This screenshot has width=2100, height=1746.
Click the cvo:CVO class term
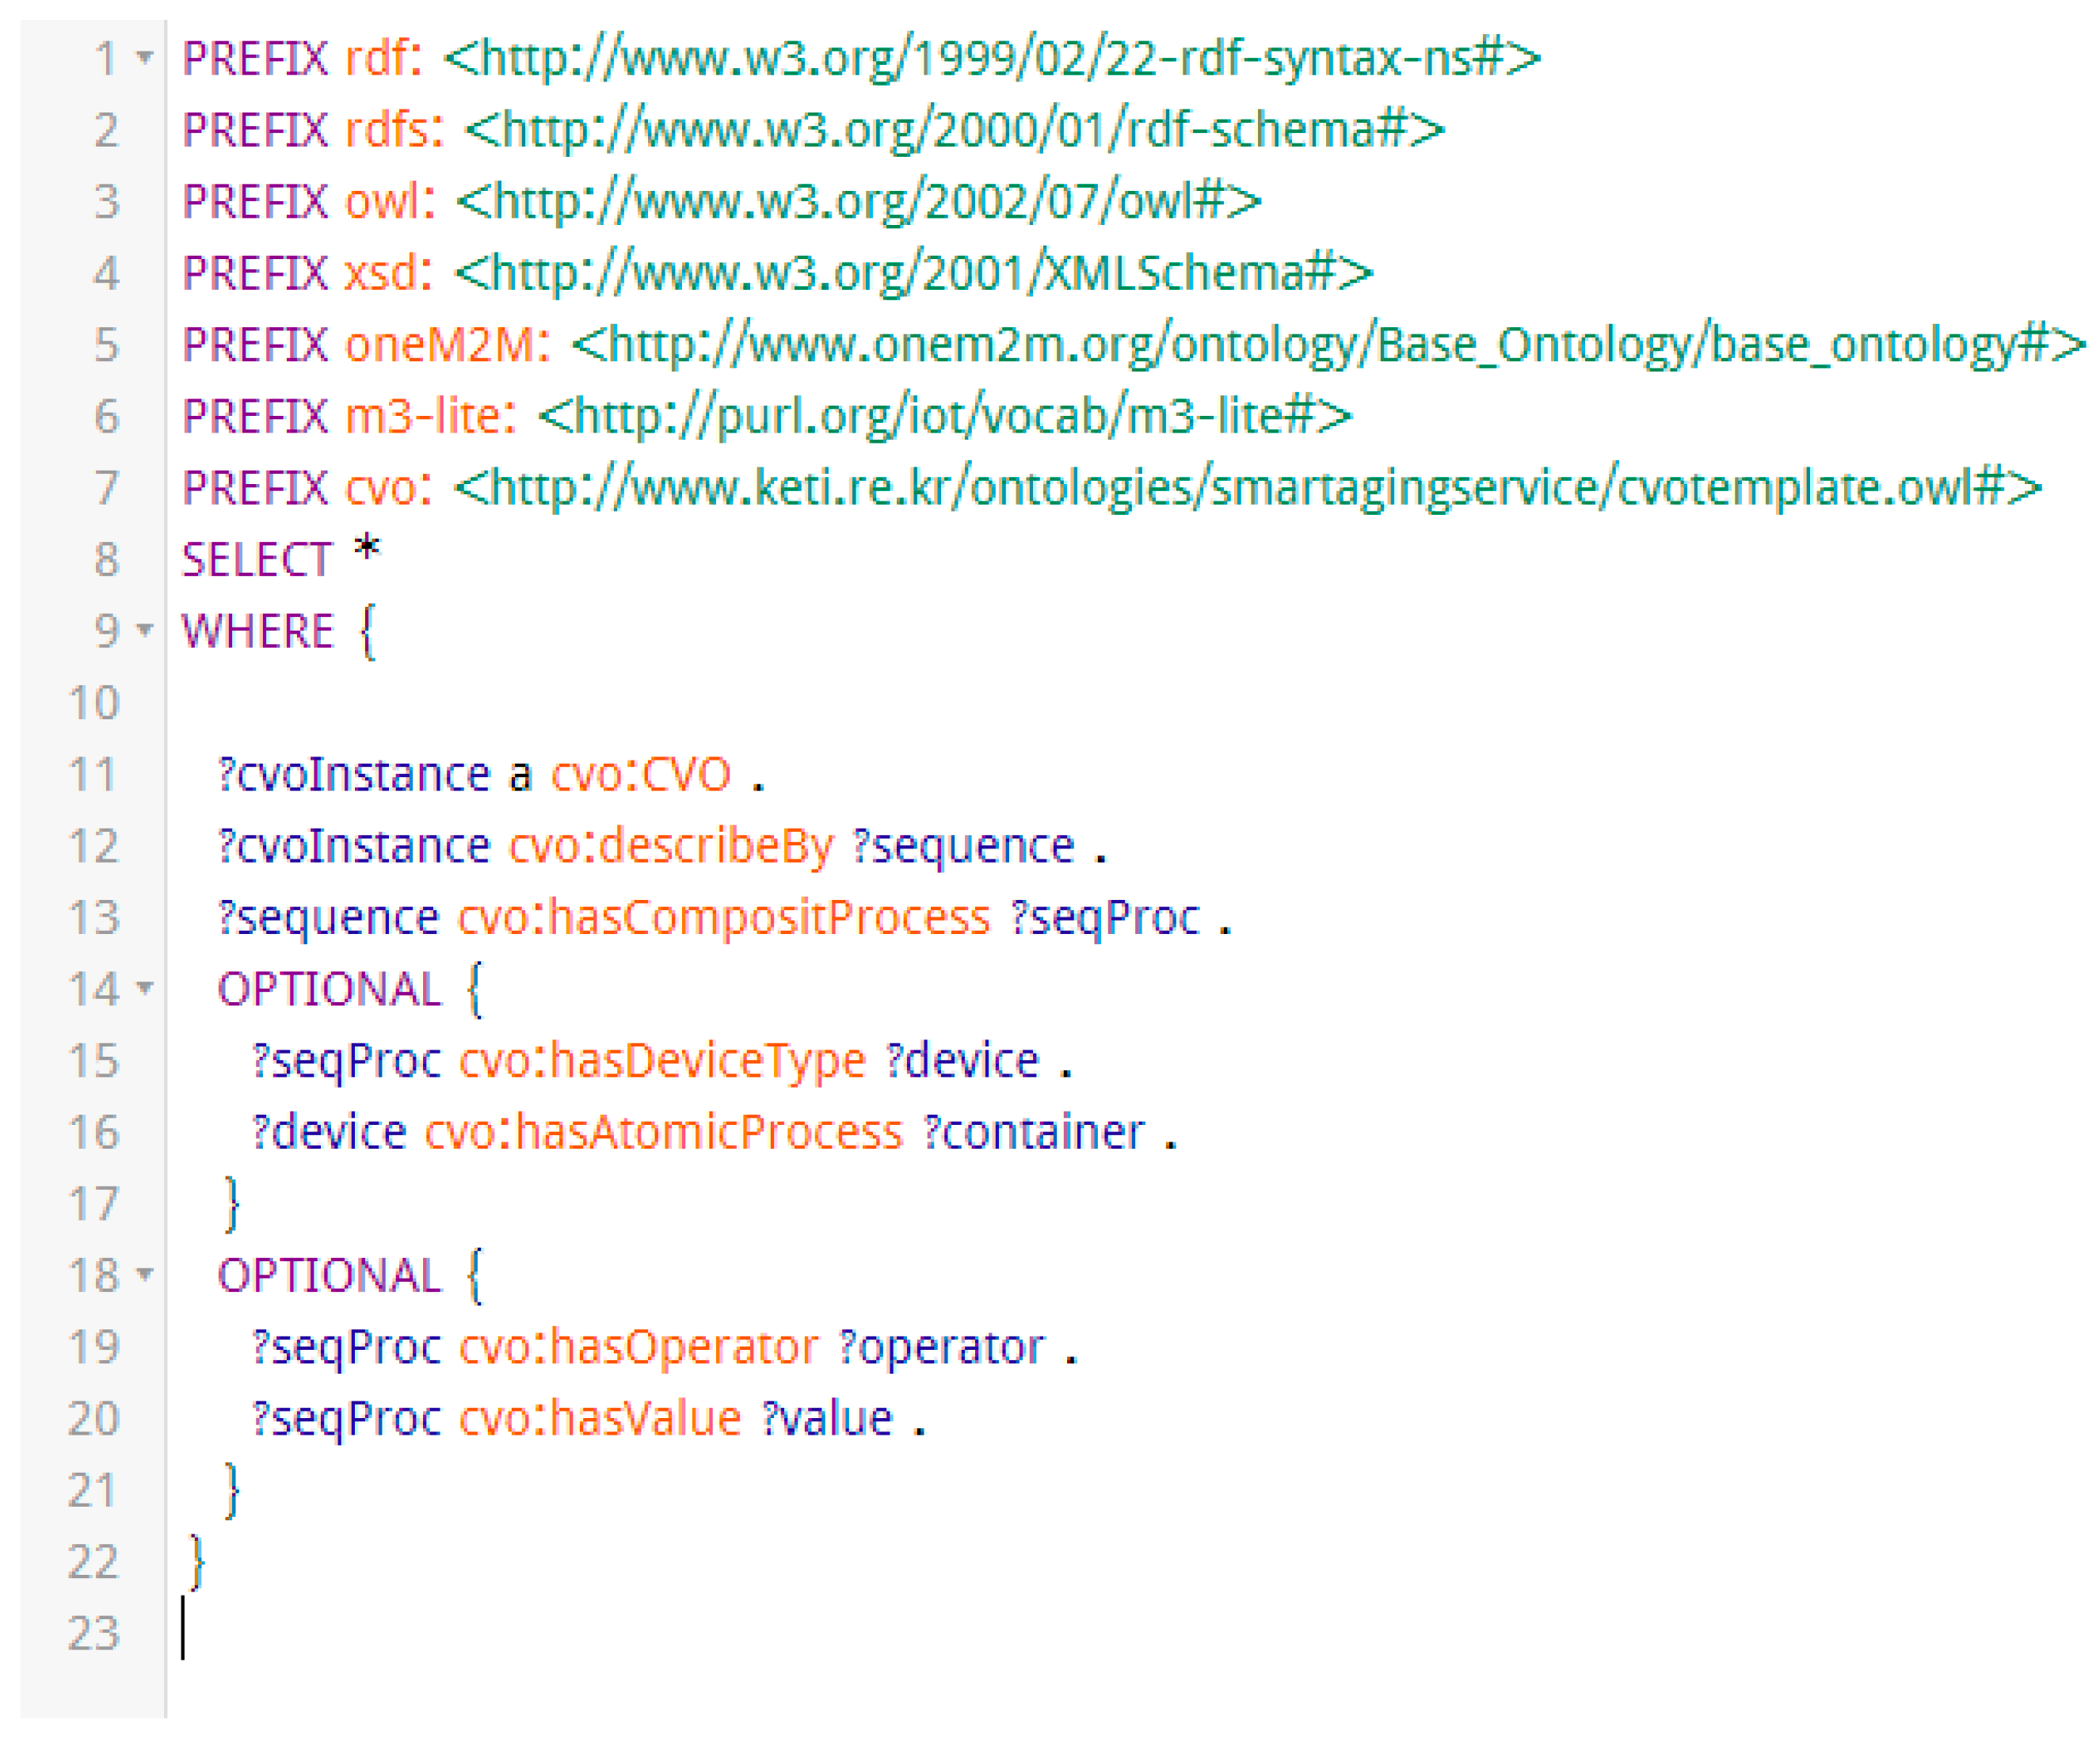pyautogui.click(x=640, y=775)
